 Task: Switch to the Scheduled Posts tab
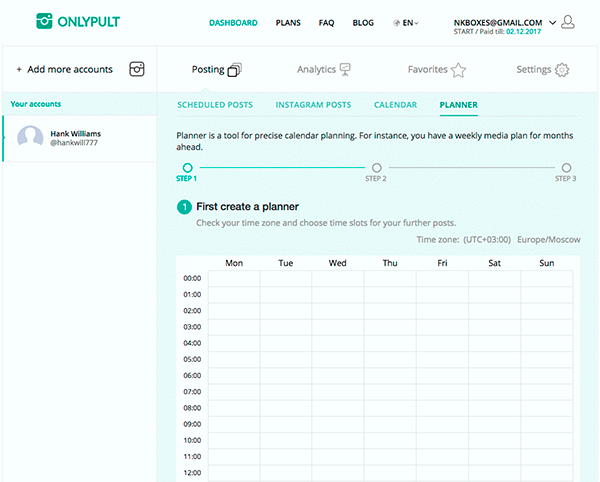[215, 105]
